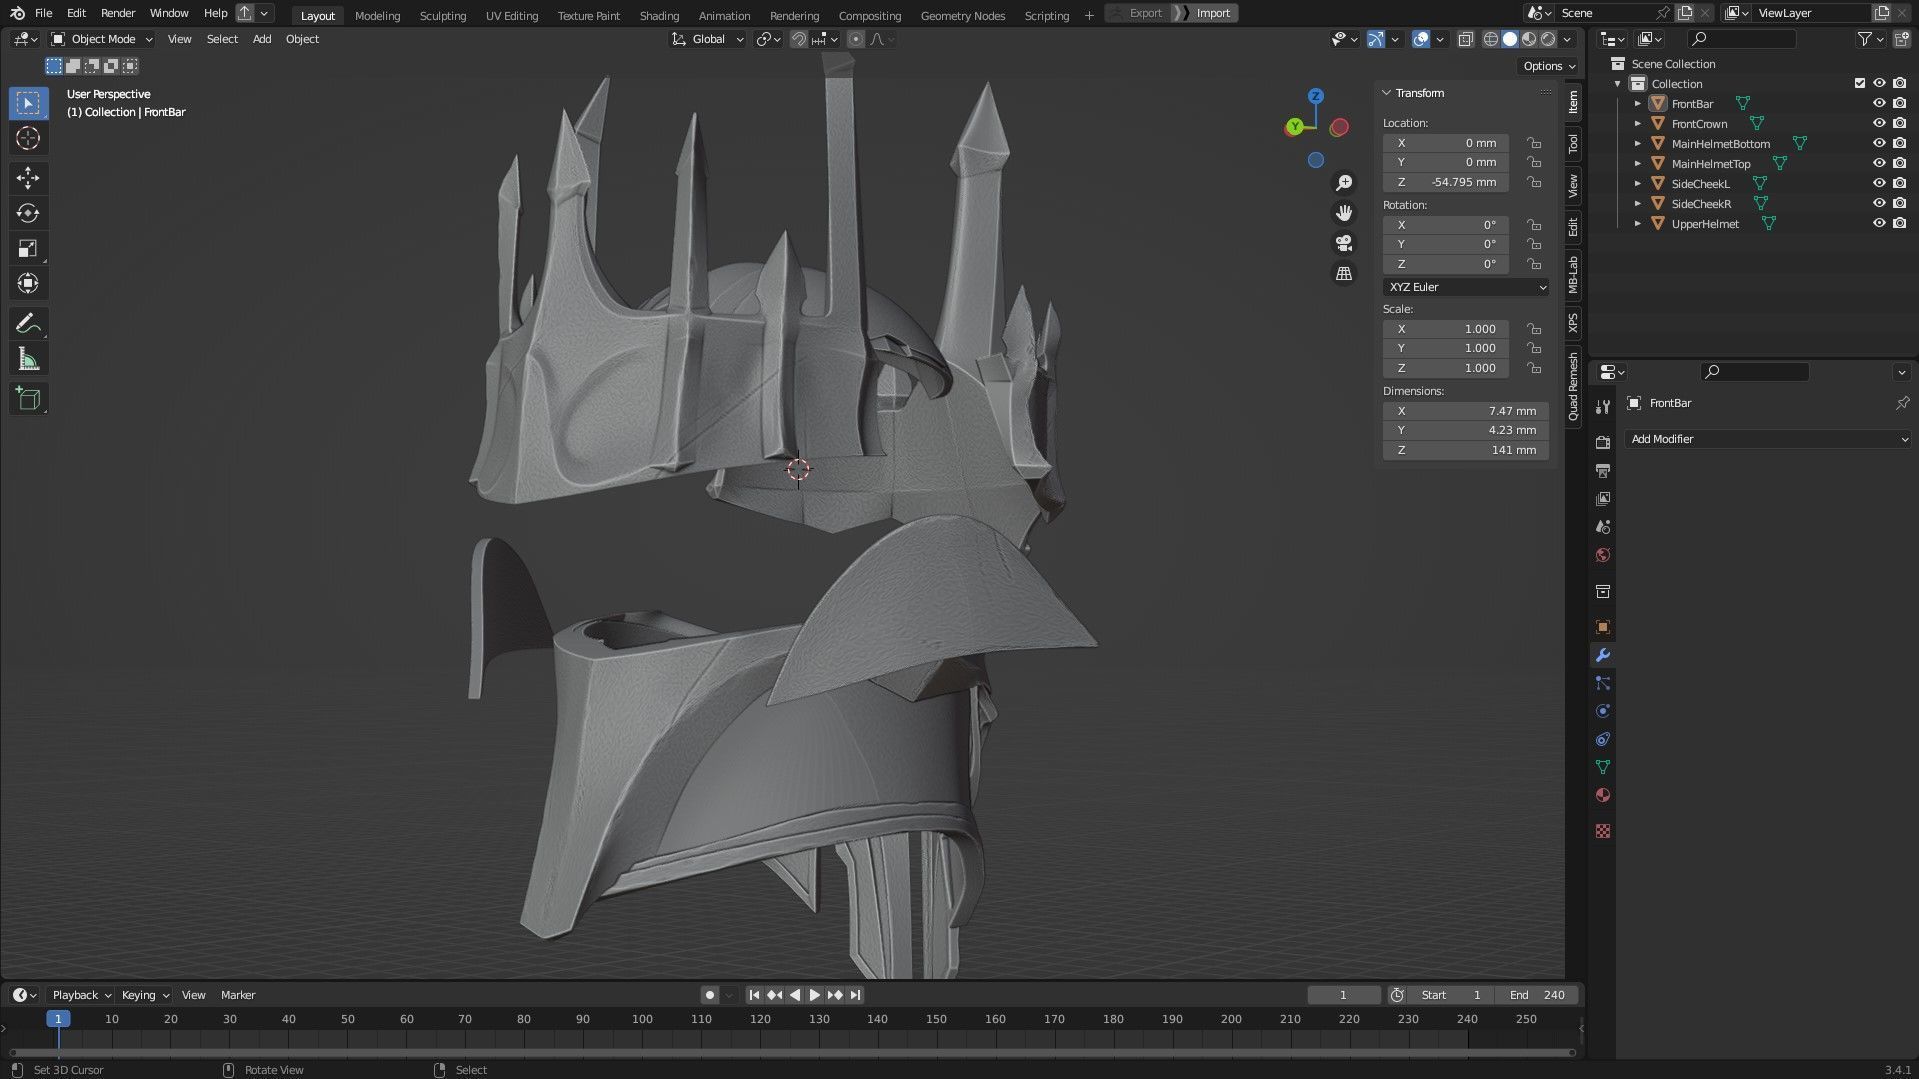1919x1079 pixels.
Task: Jump to timeline end frame
Action: [x=855, y=995]
